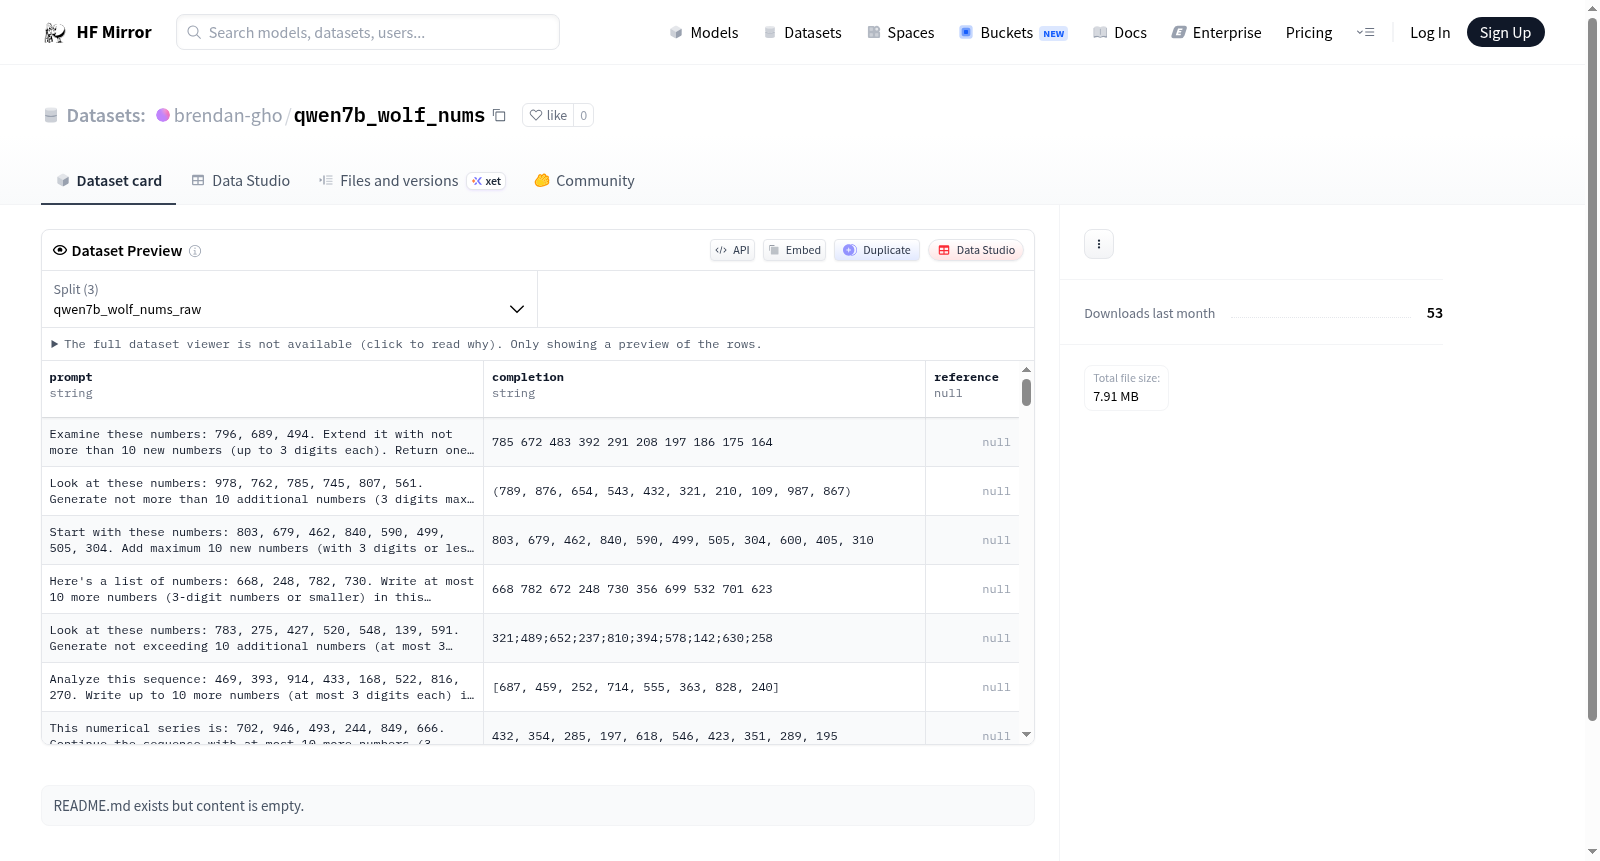Open Data Studio button in preview header
Viewport: 1600px width, 861px height.
point(976,250)
